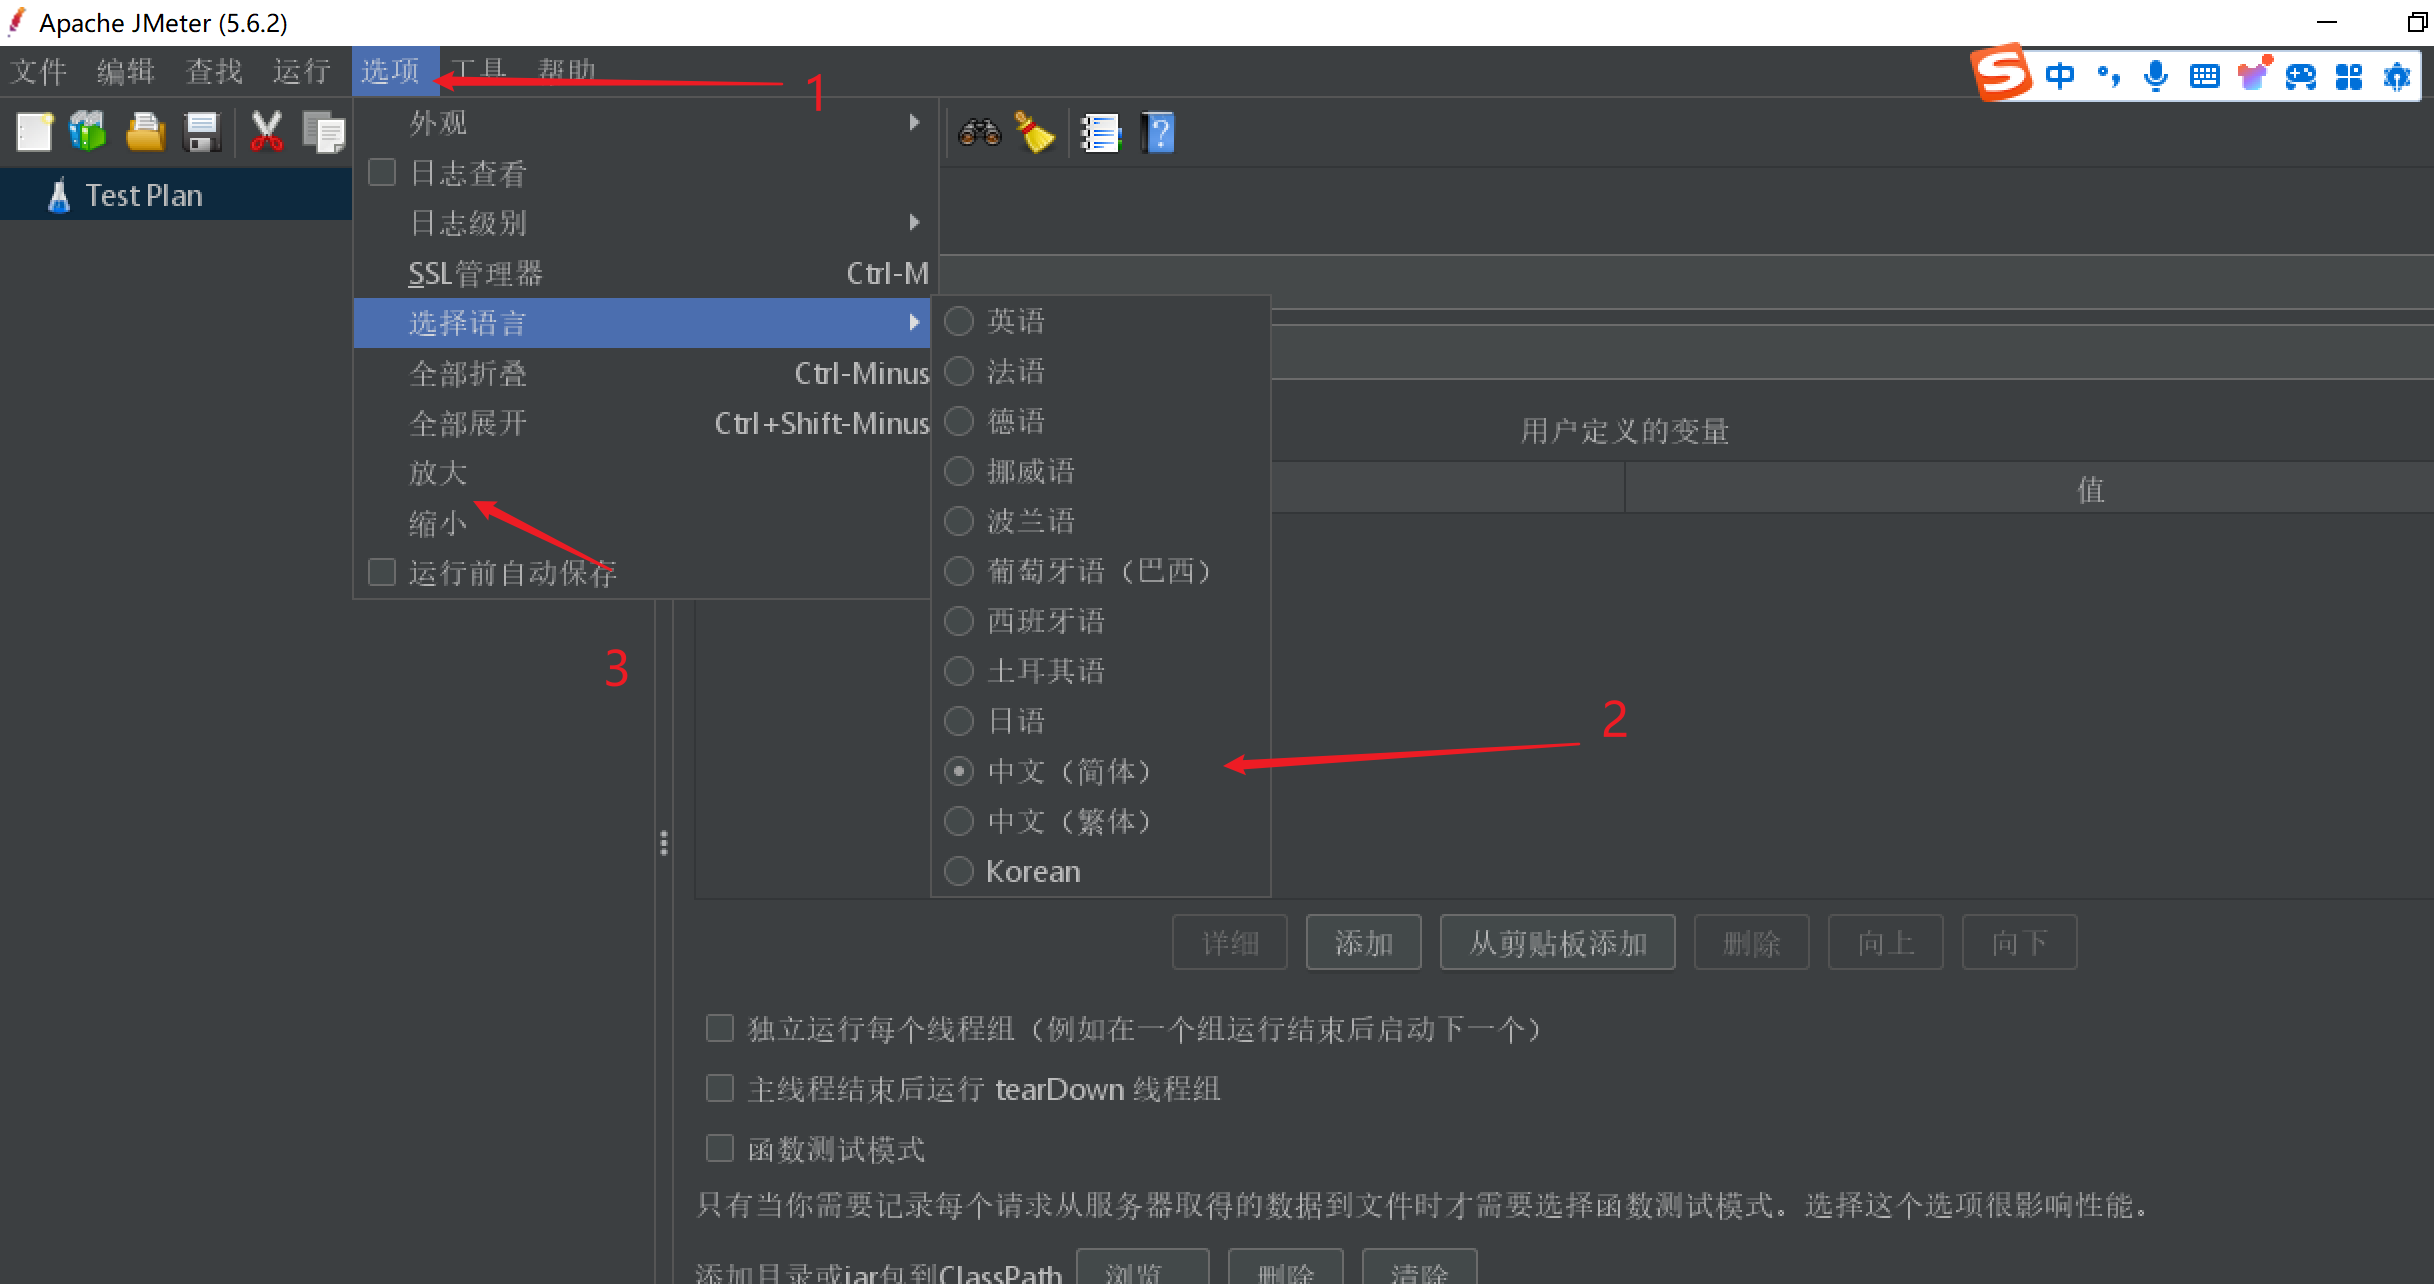Image resolution: width=2434 pixels, height=1284 pixels.
Task: Click the Help question mark icon
Action: (1158, 132)
